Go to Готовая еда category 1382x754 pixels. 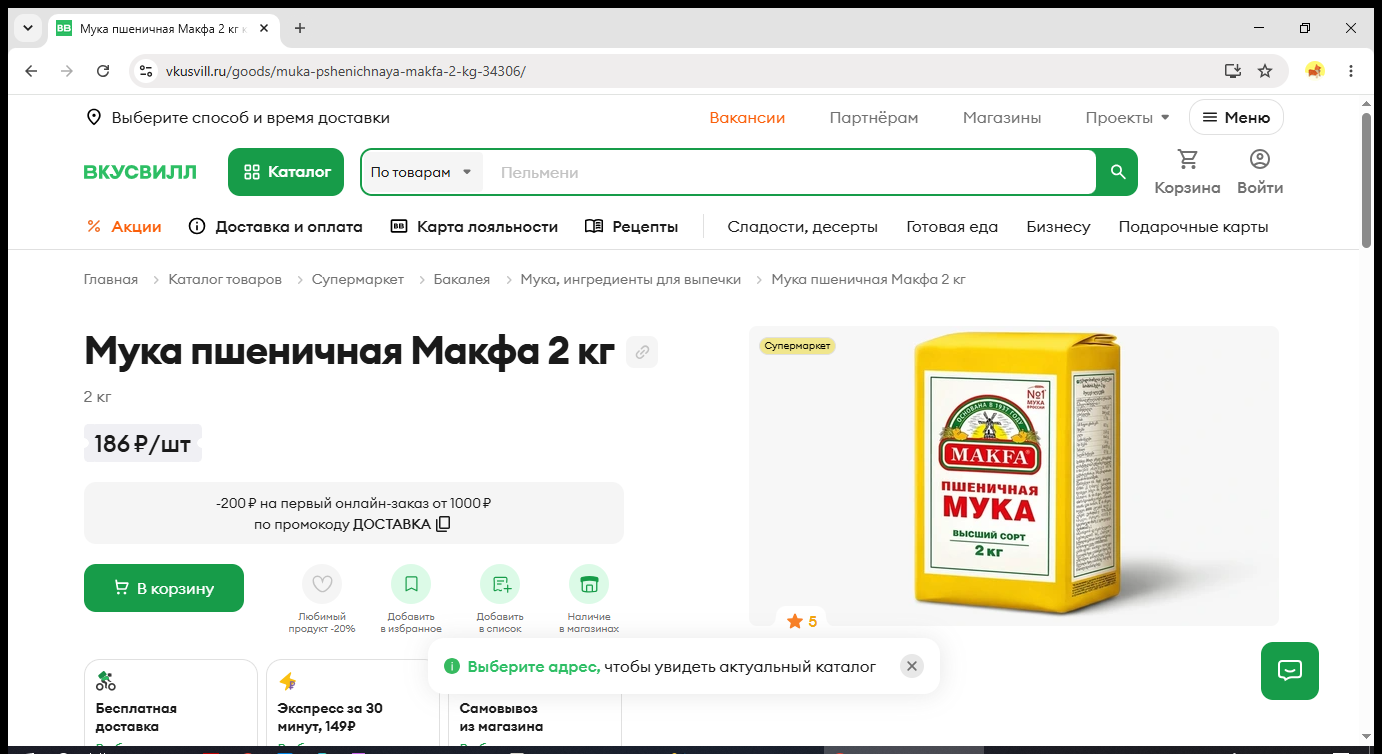(x=952, y=227)
